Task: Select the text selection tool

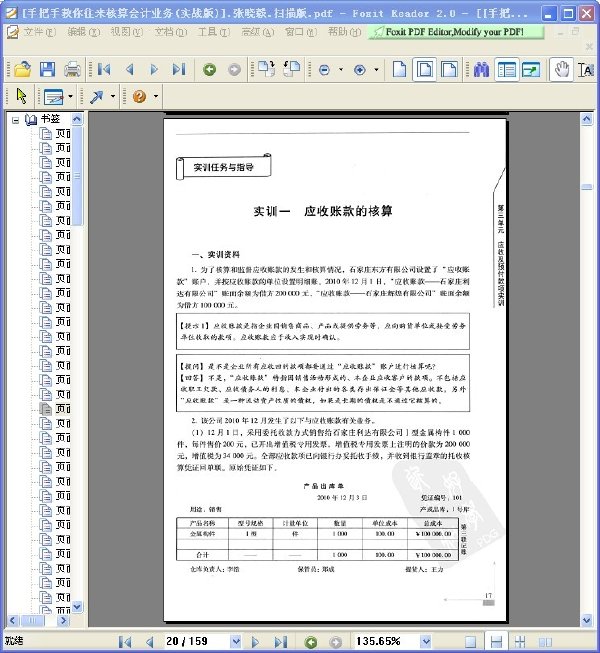Action: tap(586, 69)
